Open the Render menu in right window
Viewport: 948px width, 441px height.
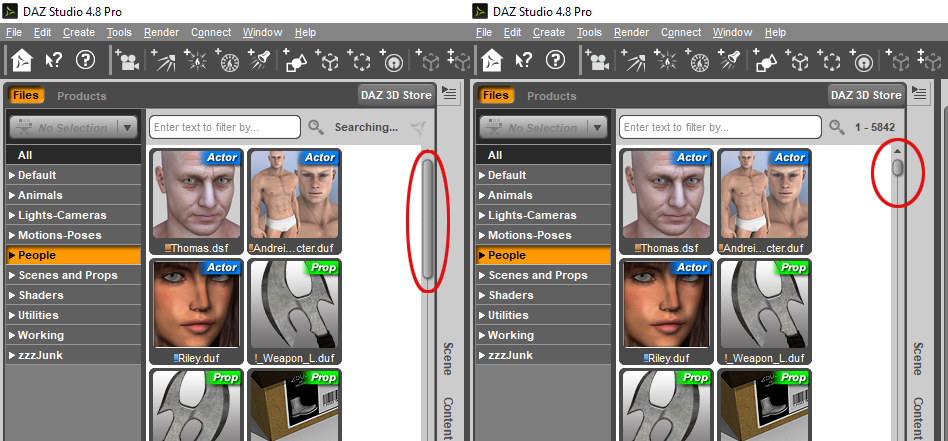coord(631,32)
